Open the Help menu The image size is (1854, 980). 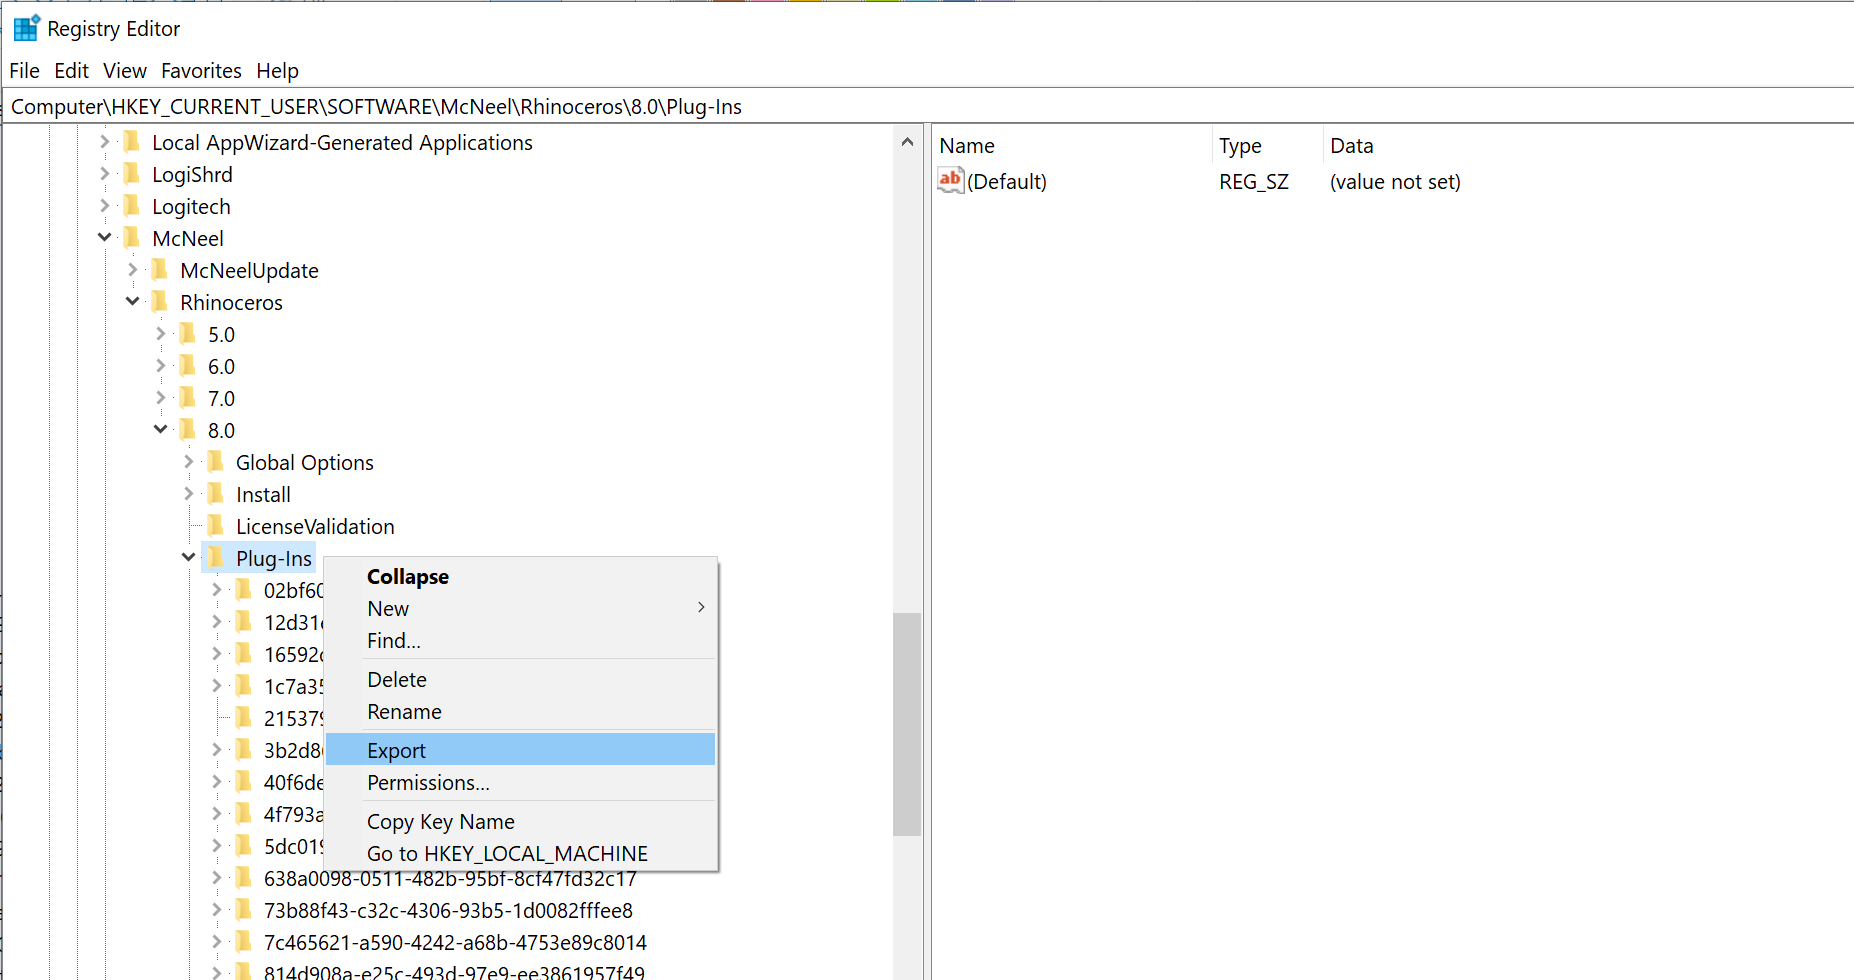pos(277,71)
